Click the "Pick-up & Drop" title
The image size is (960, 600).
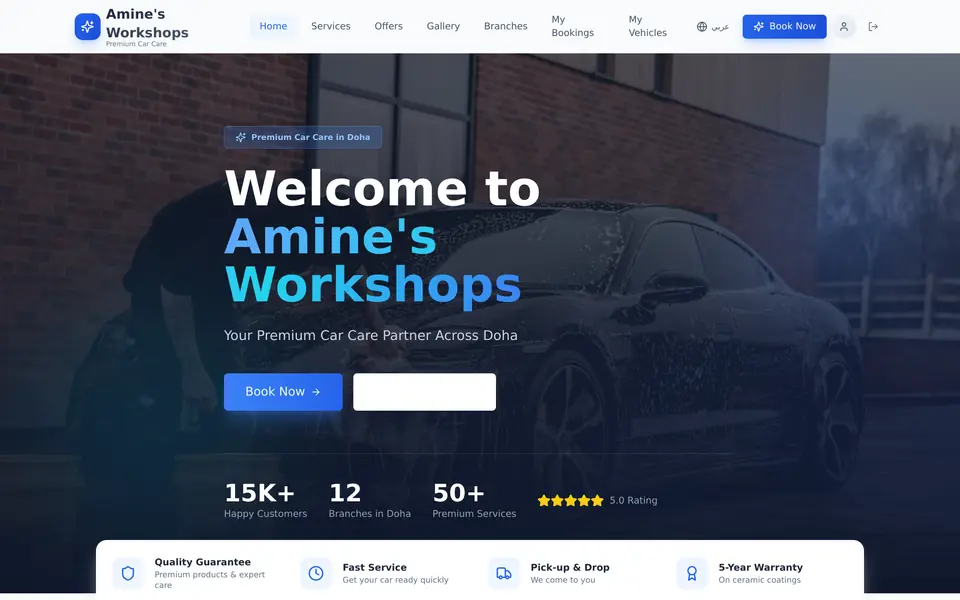pos(570,568)
